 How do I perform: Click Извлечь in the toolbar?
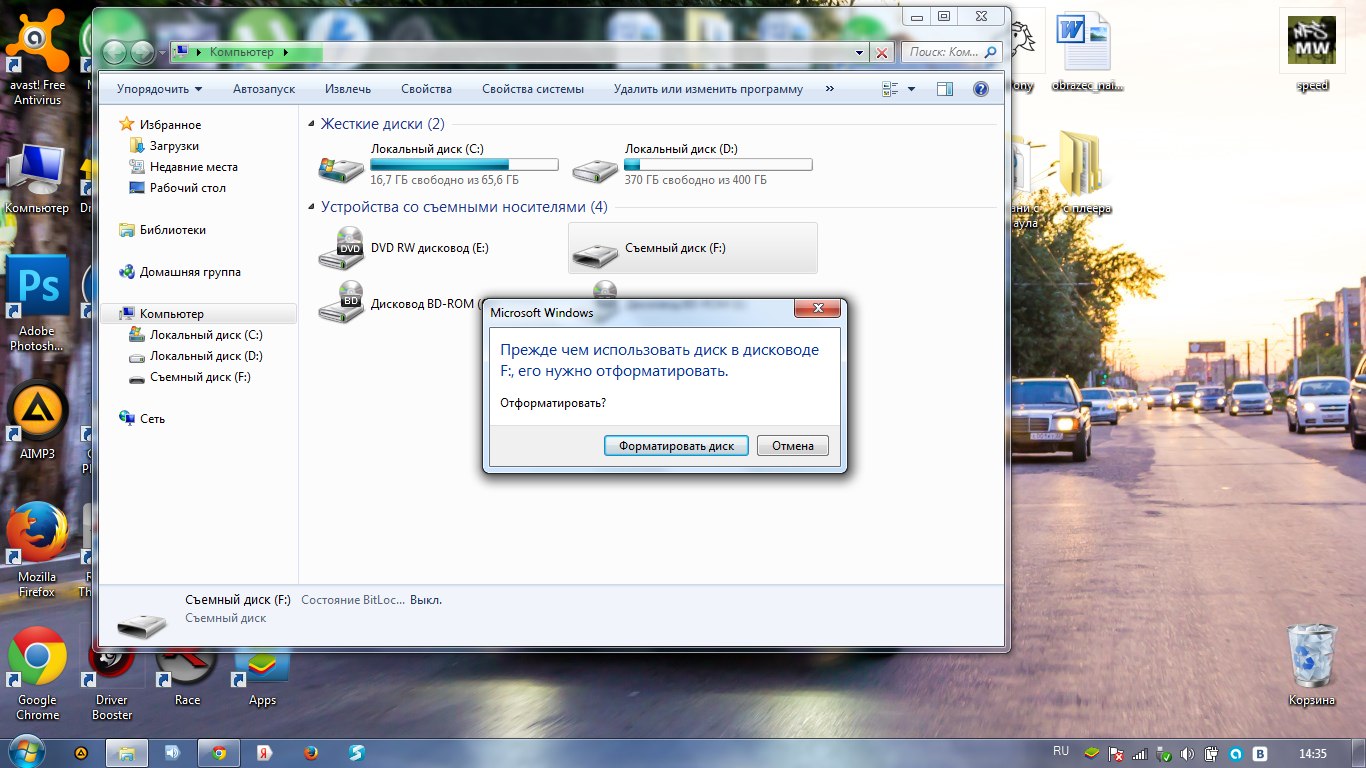(x=348, y=89)
